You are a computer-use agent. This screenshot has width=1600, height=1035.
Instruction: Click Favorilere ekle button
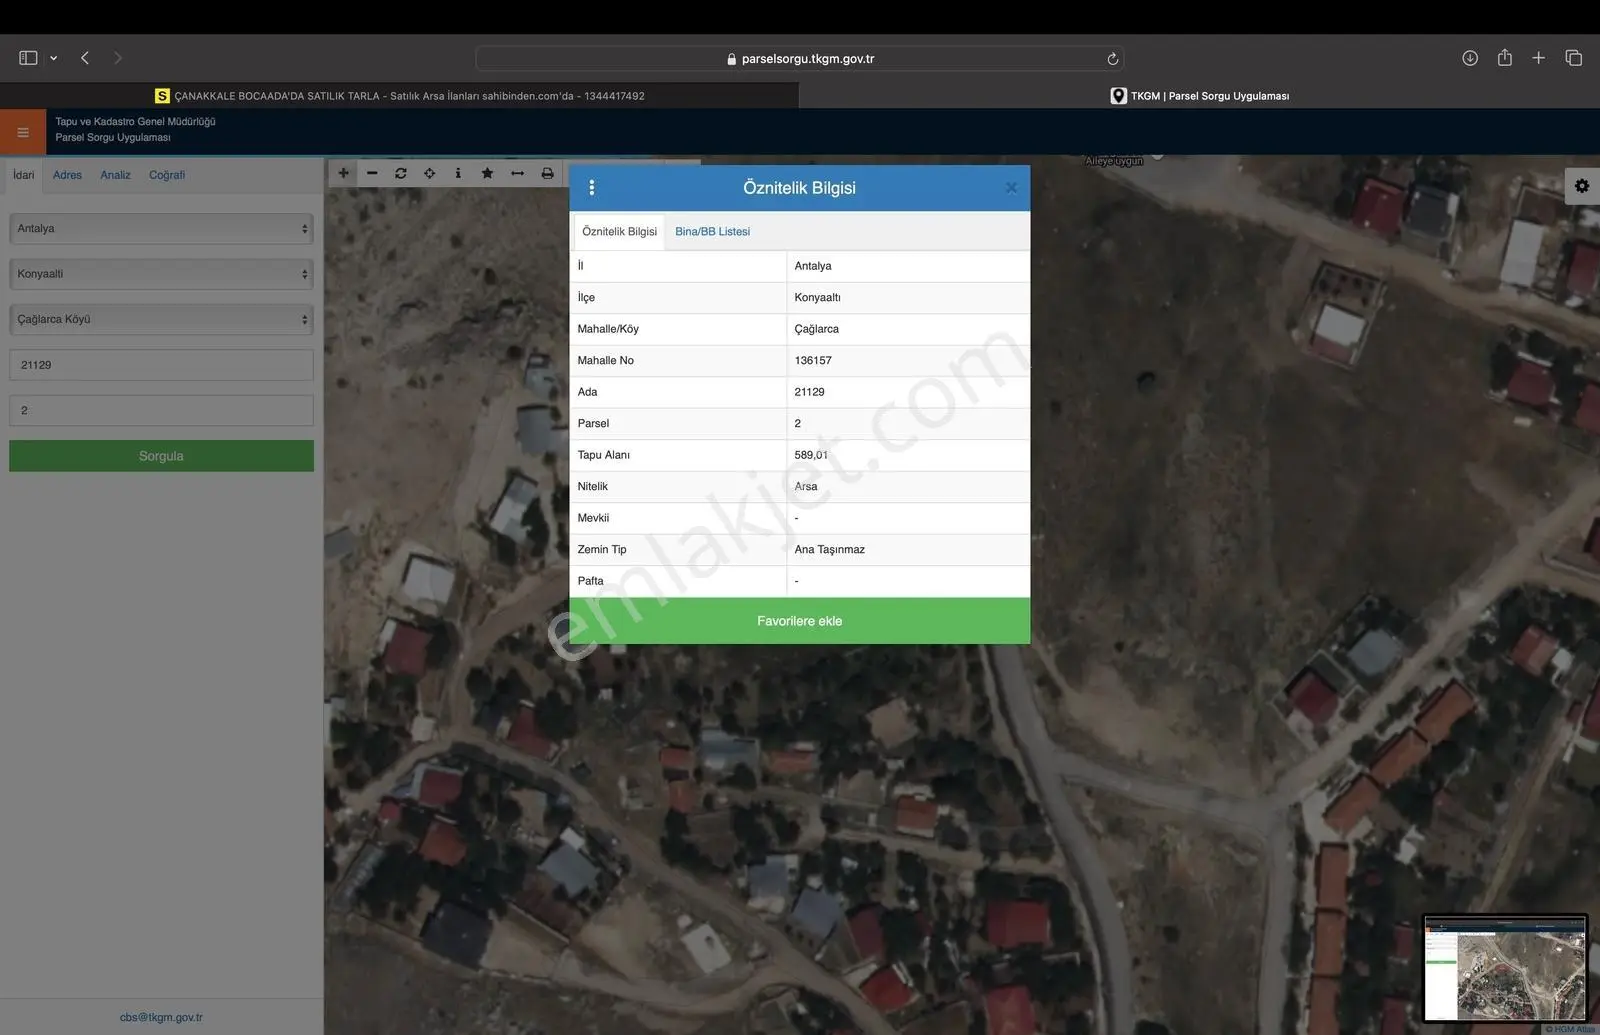[x=800, y=621]
